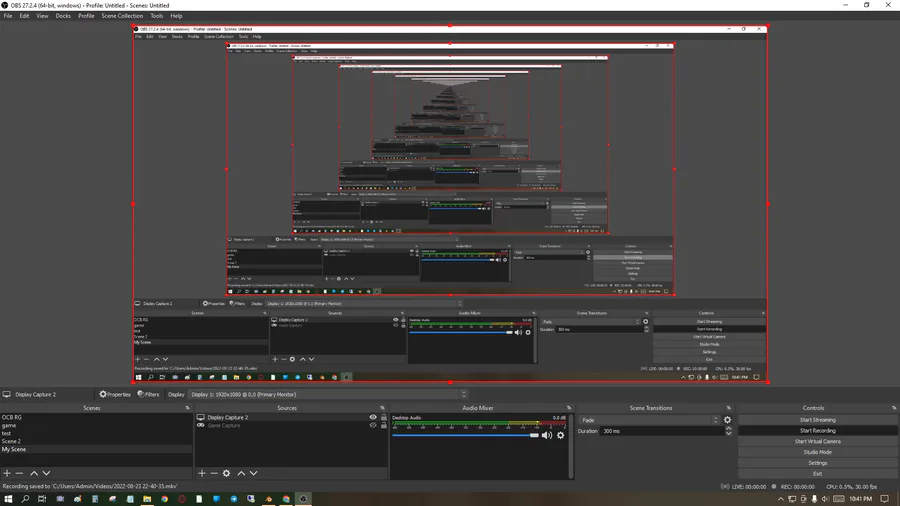Click the Start Recording button
The width and height of the screenshot is (900, 506).
817,431
